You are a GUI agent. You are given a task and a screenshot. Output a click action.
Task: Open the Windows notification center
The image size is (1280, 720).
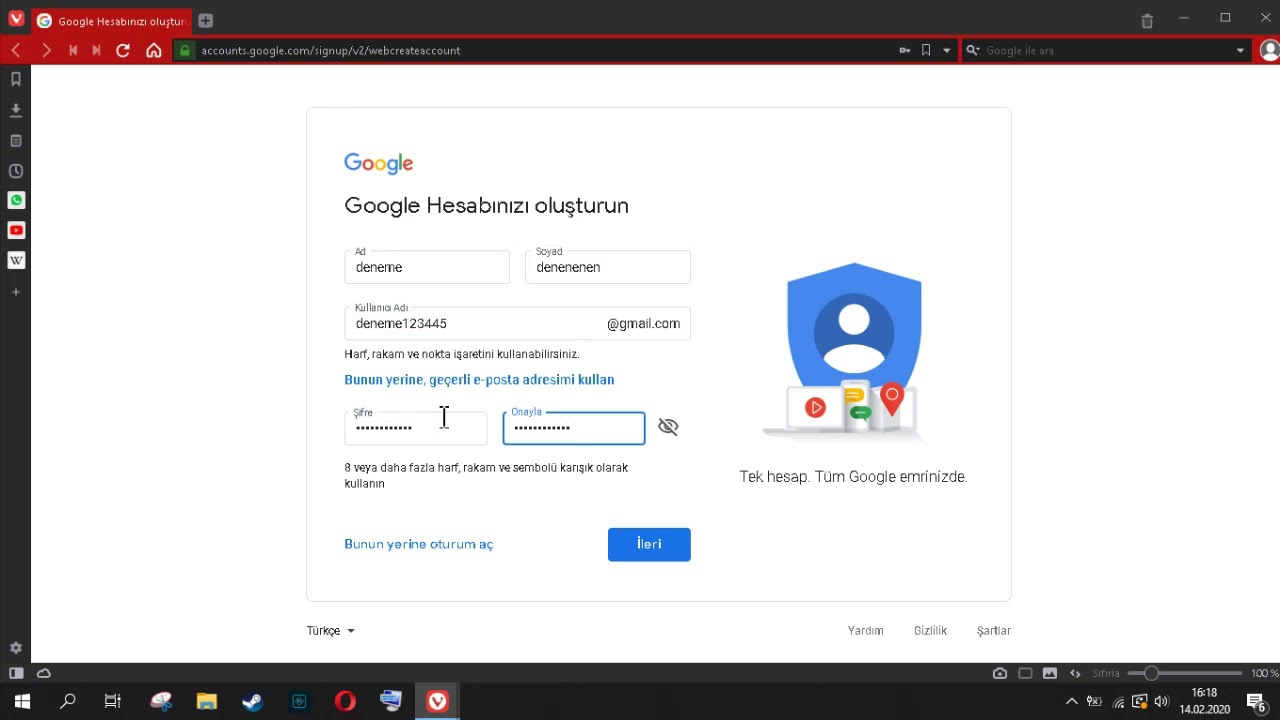point(1257,702)
